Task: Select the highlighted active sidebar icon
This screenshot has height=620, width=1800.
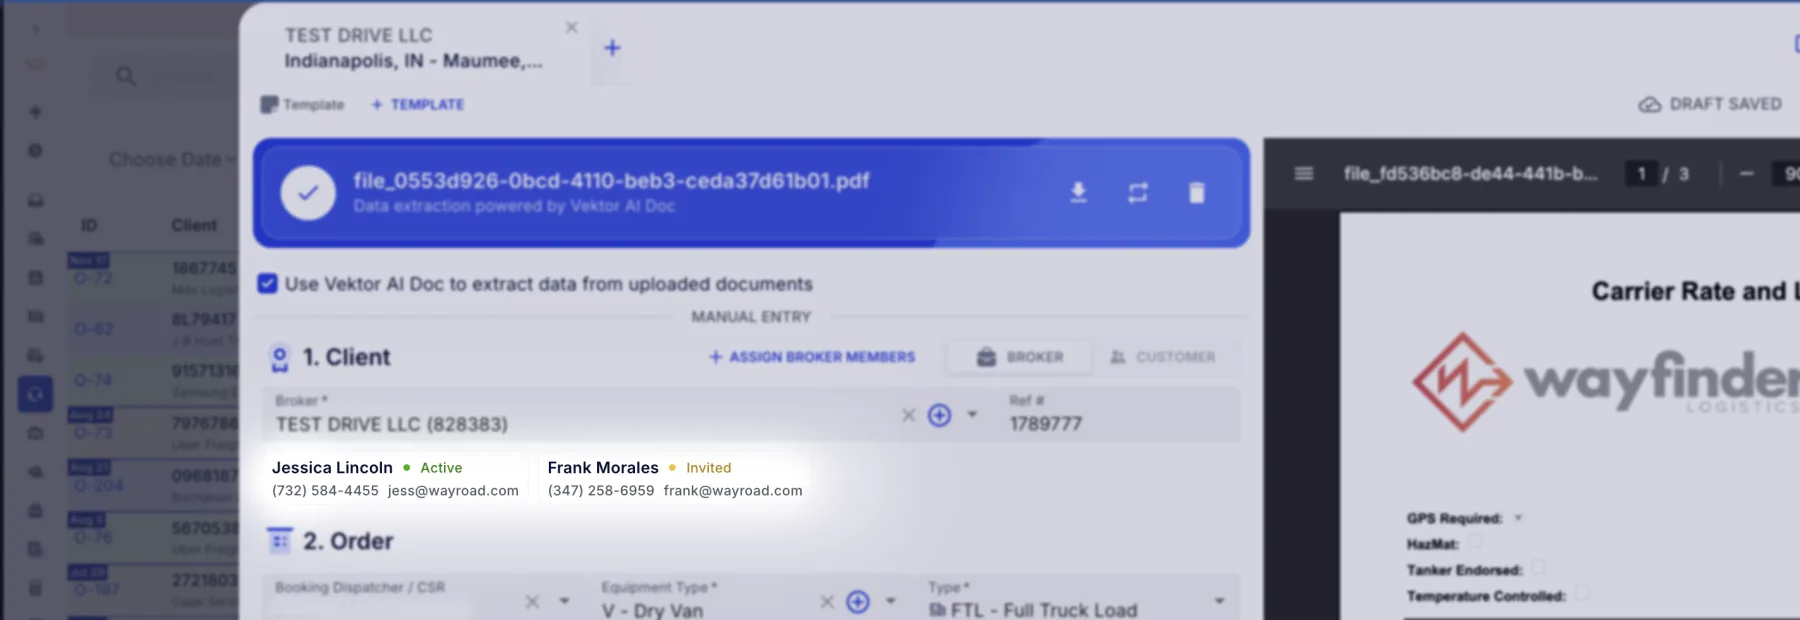Action: click(35, 394)
